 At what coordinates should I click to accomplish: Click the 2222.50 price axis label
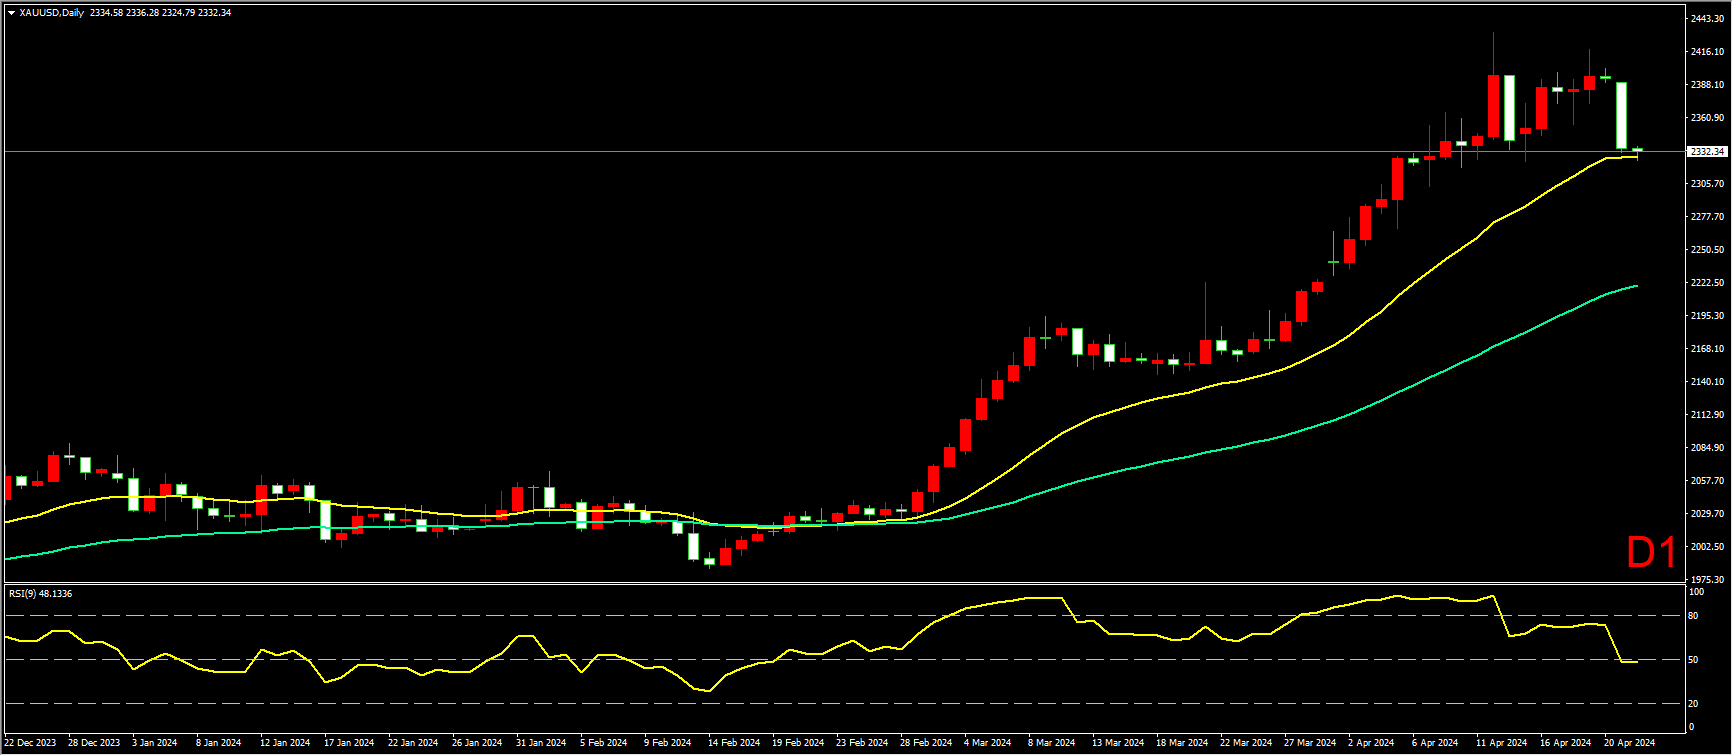1707,283
